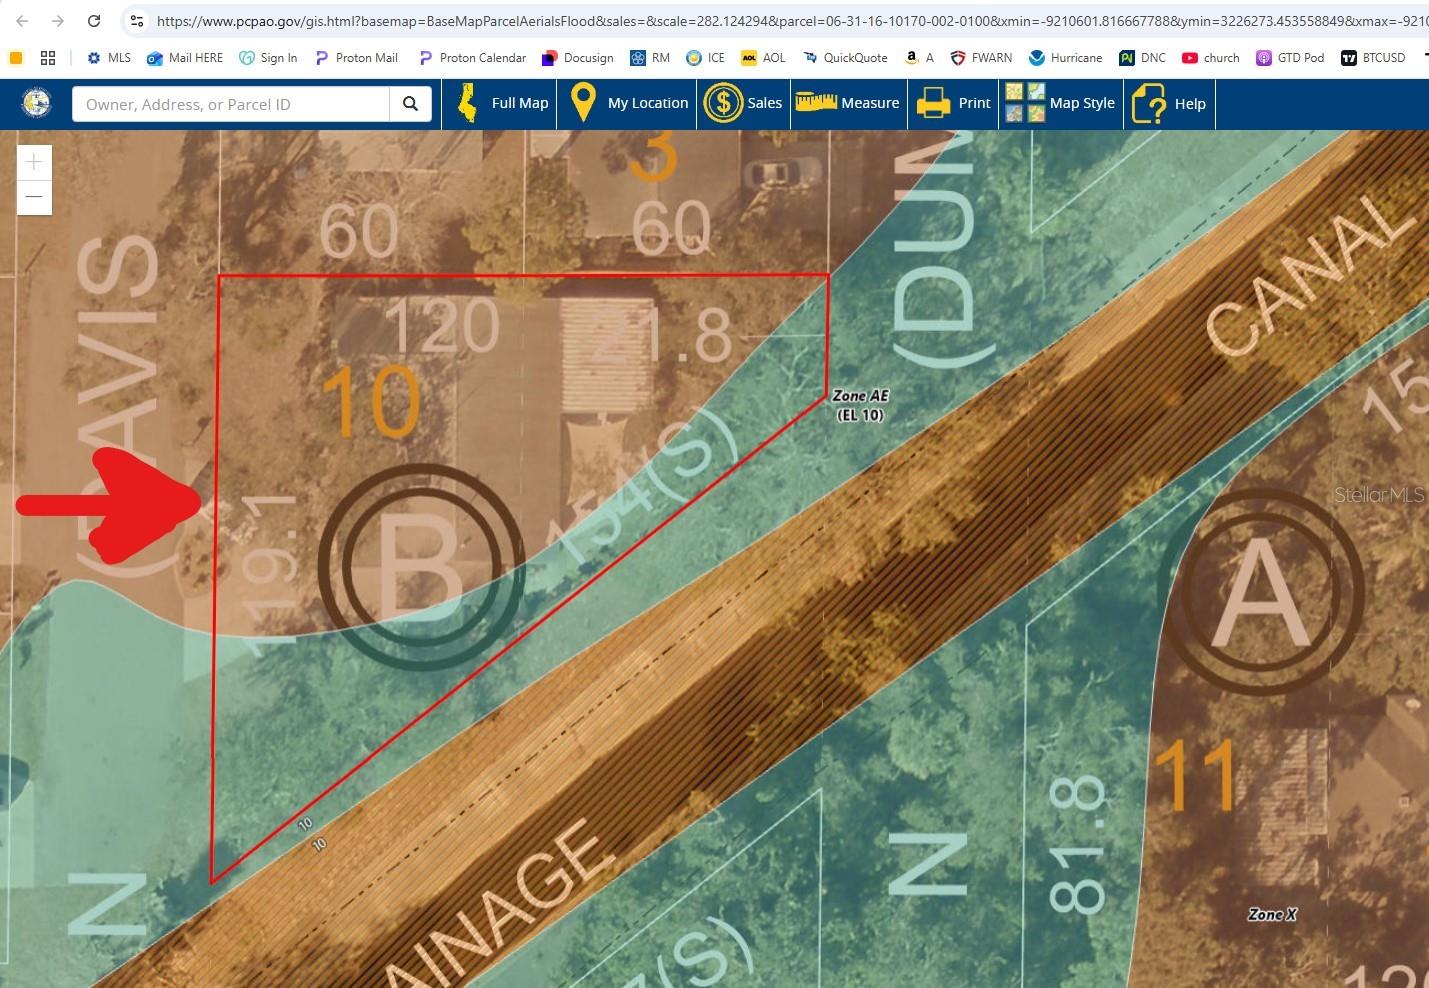1429x988 pixels.
Task: Open the BTCUSD bookmark
Action: pos(1374,57)
